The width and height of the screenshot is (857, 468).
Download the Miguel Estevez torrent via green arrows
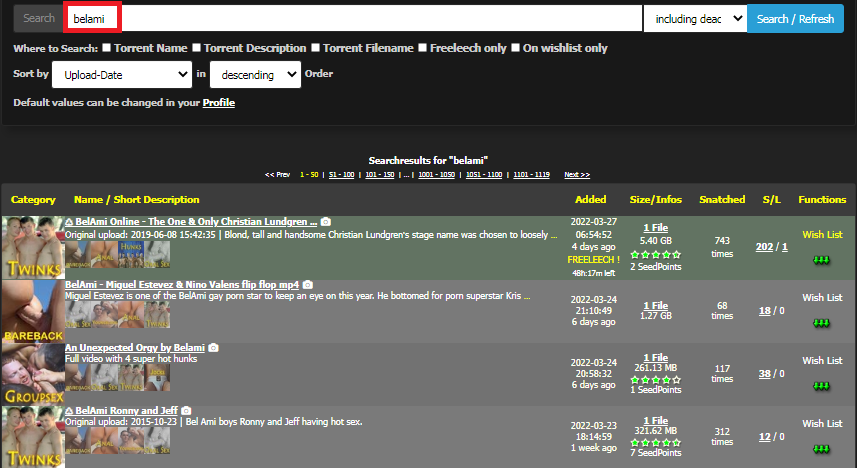pos(821,323)
